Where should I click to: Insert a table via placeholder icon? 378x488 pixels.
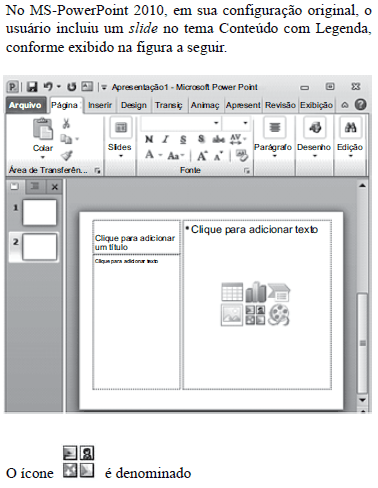pyautogui.click(x=232, y=292)
